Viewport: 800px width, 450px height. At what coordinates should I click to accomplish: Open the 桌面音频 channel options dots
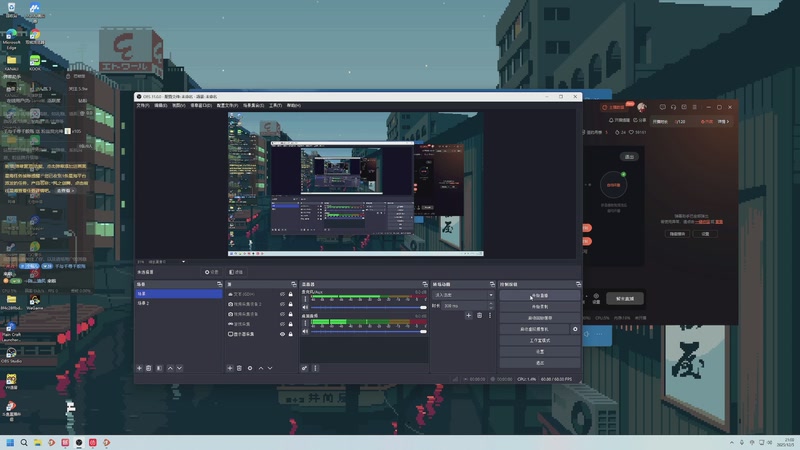305,323
